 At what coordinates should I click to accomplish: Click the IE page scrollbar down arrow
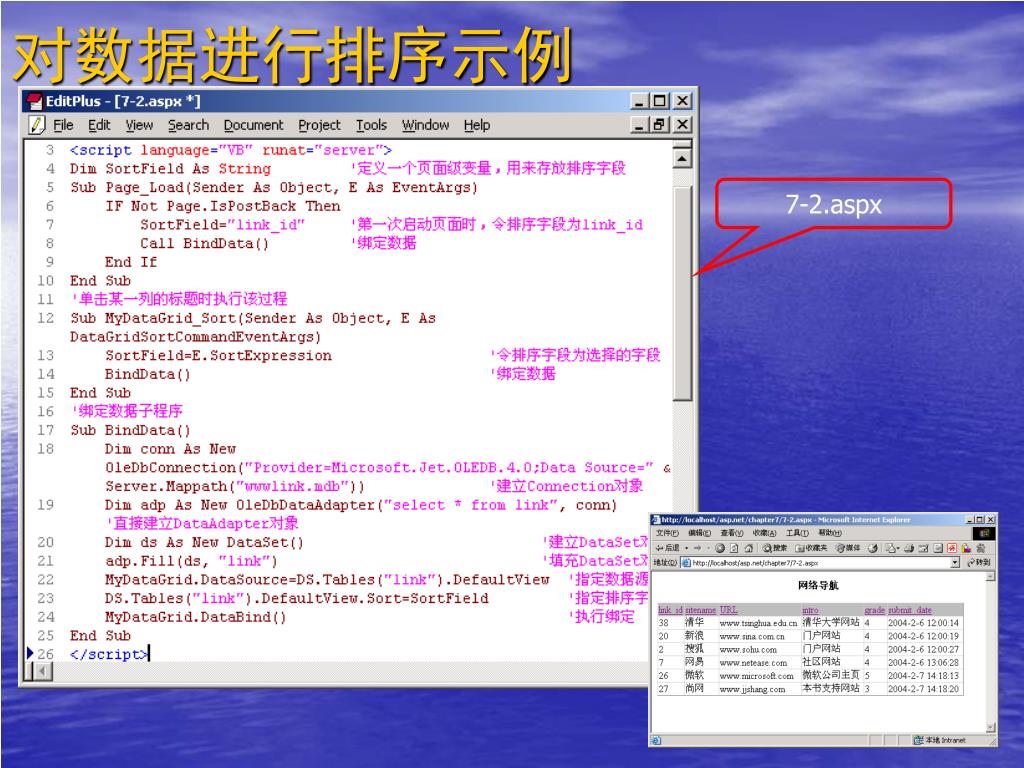point(991,727)
